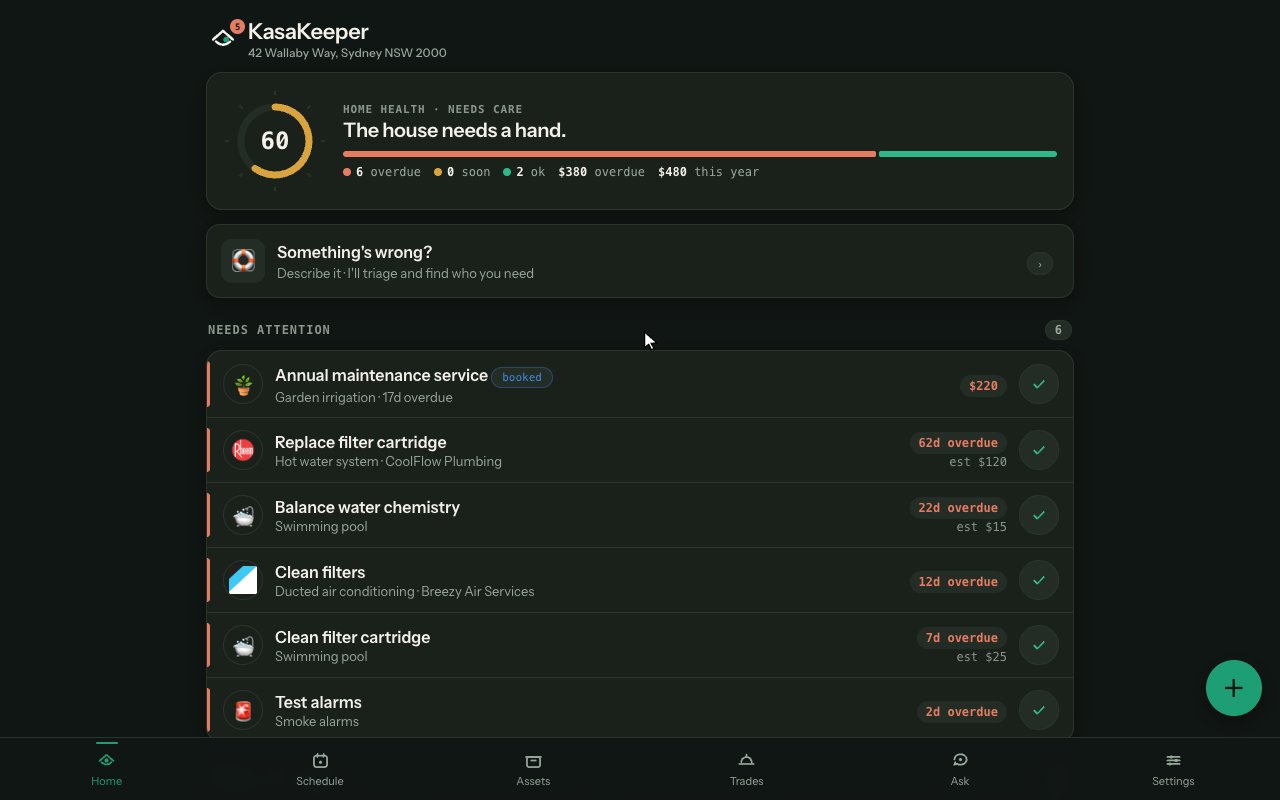
Task: Click the booked tag on Annual maintenance
Action: click(522, 377)
